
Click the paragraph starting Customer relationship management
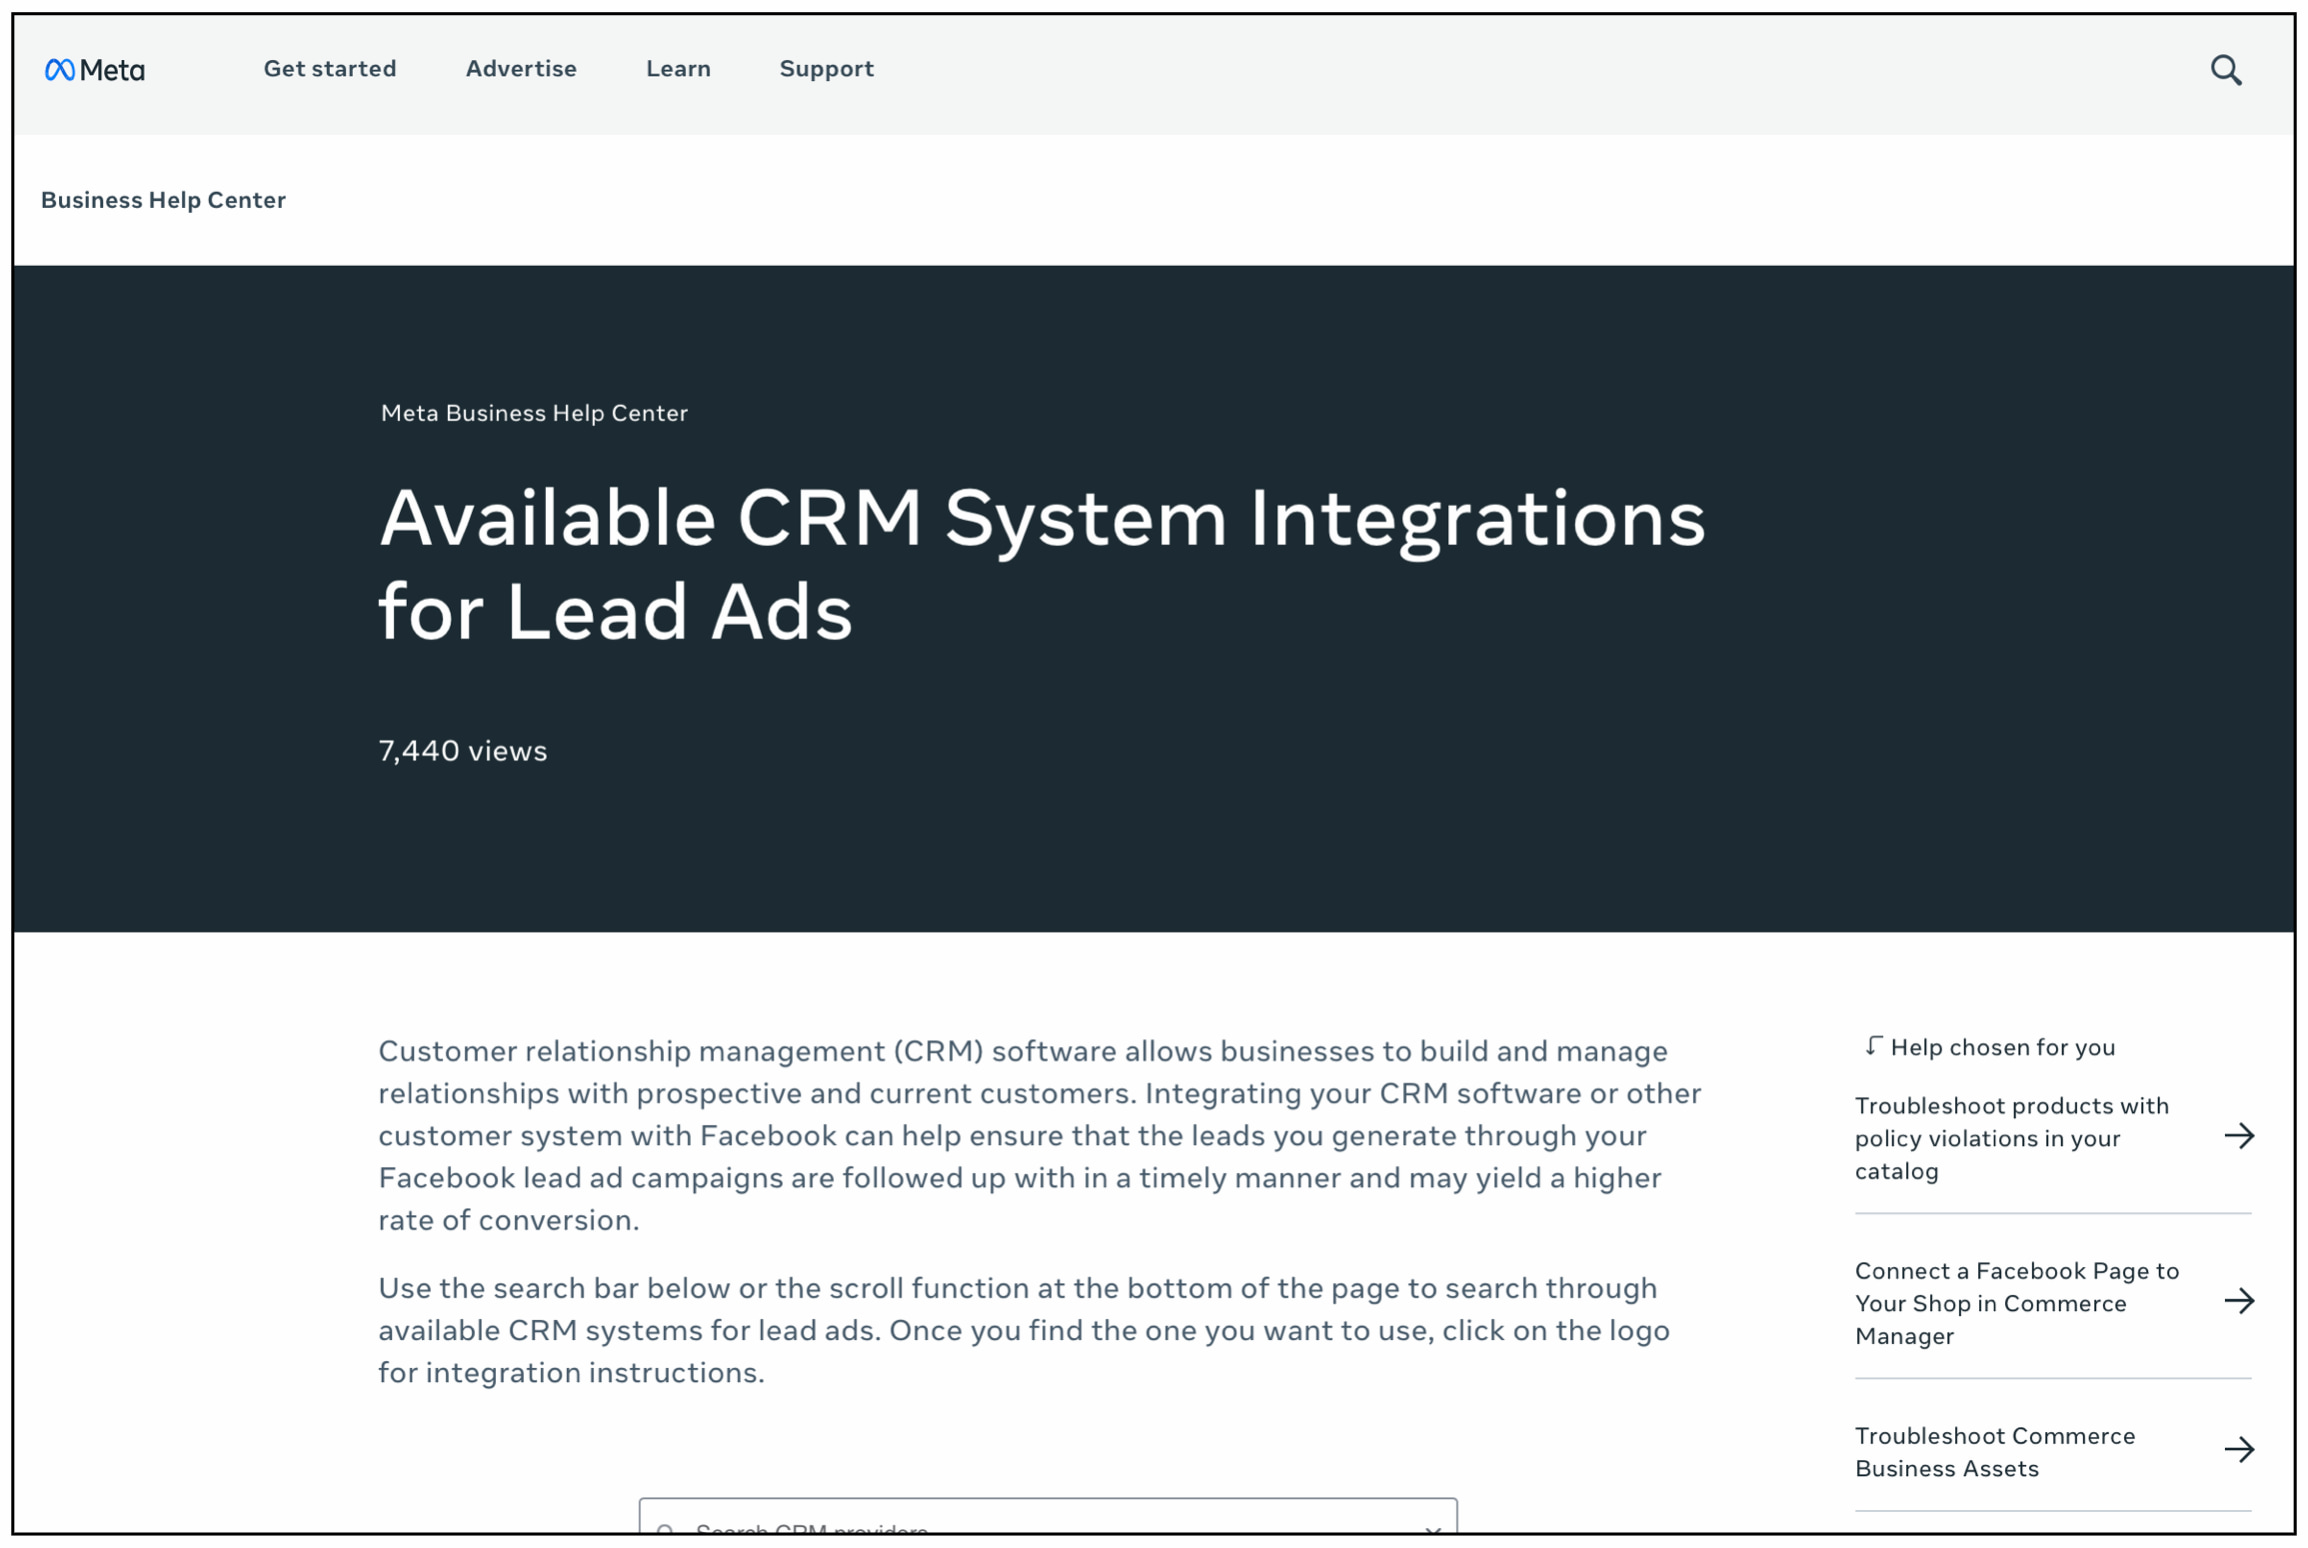[x=1040, y=1136]
